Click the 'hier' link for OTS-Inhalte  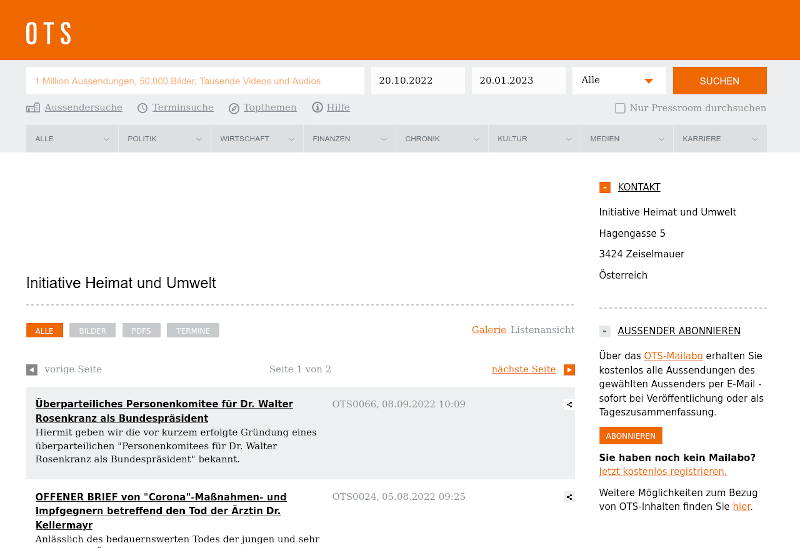coord(741,507)
